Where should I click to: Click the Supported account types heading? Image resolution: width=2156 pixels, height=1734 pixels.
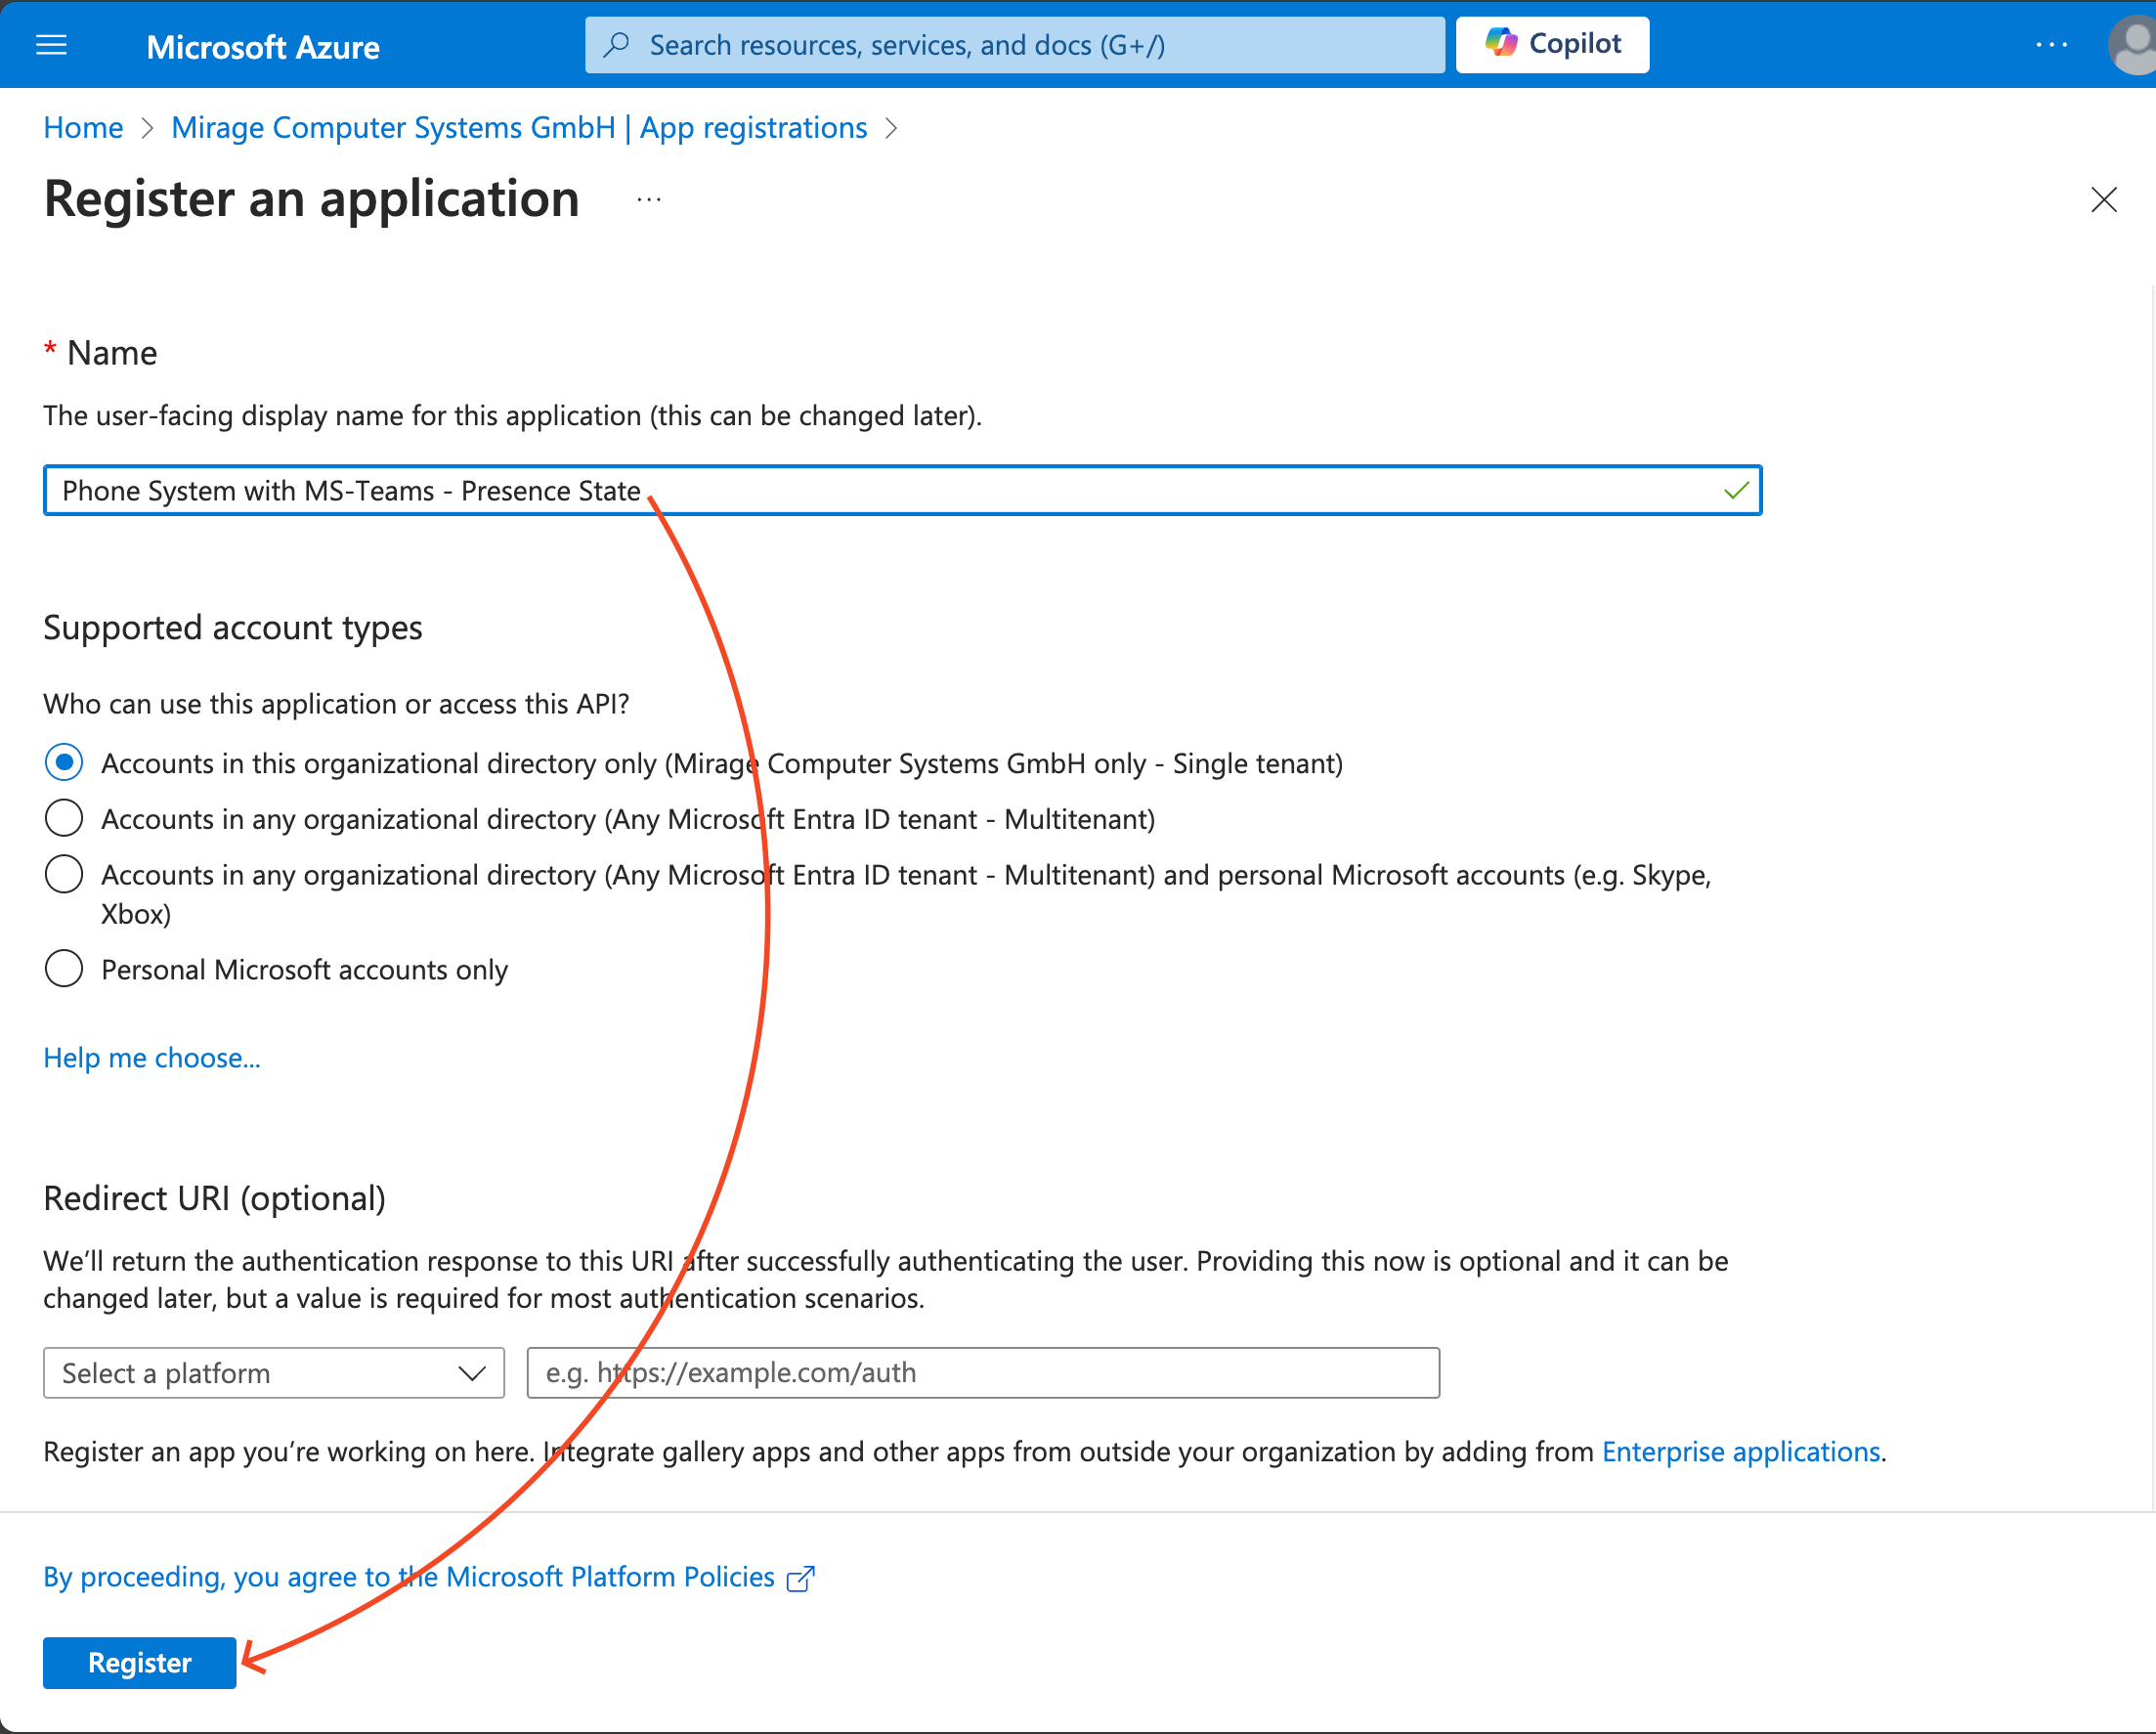pos(233,627)
